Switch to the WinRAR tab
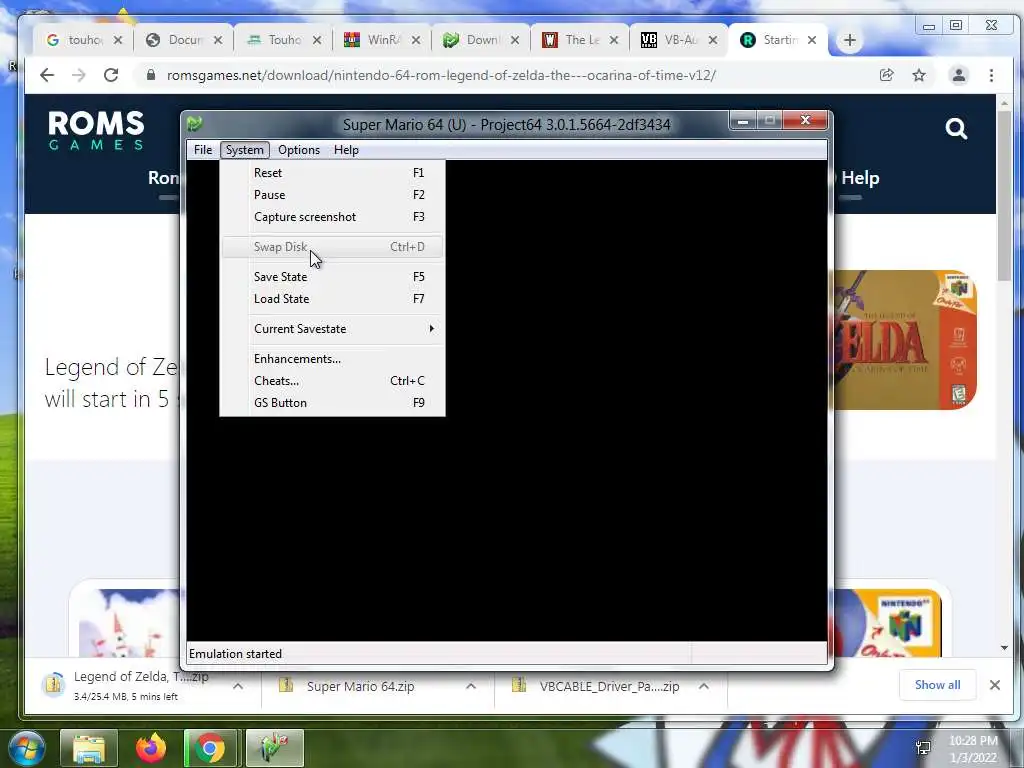 click(x=374, y=40)
